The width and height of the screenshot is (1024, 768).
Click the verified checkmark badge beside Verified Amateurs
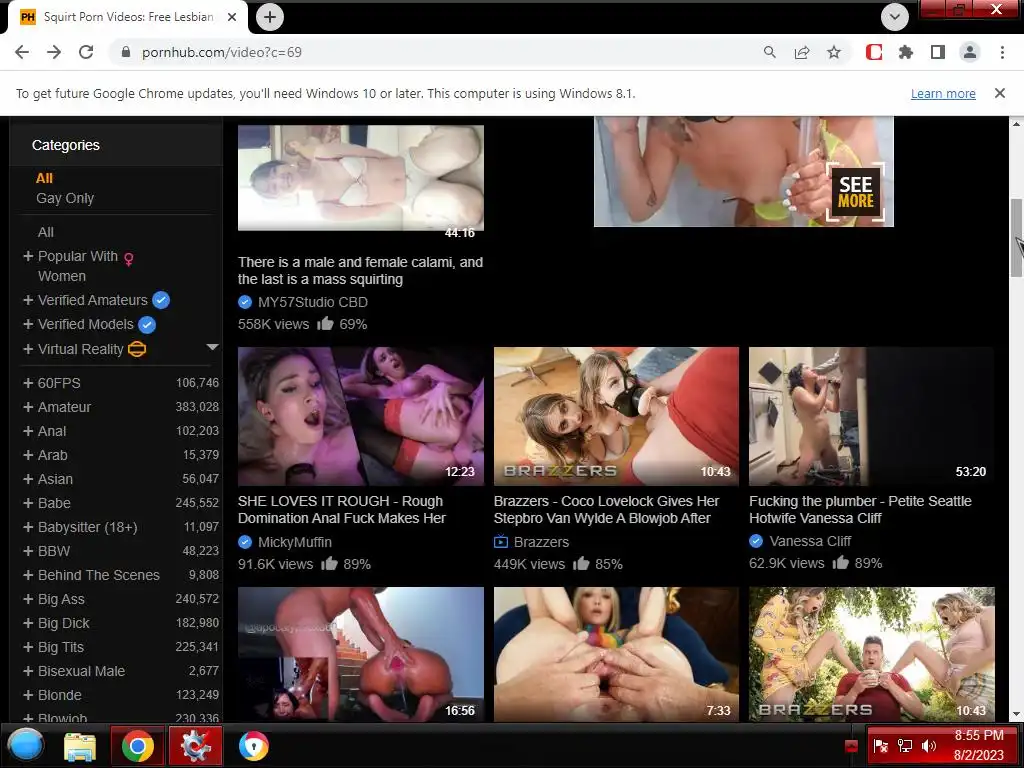161,300
